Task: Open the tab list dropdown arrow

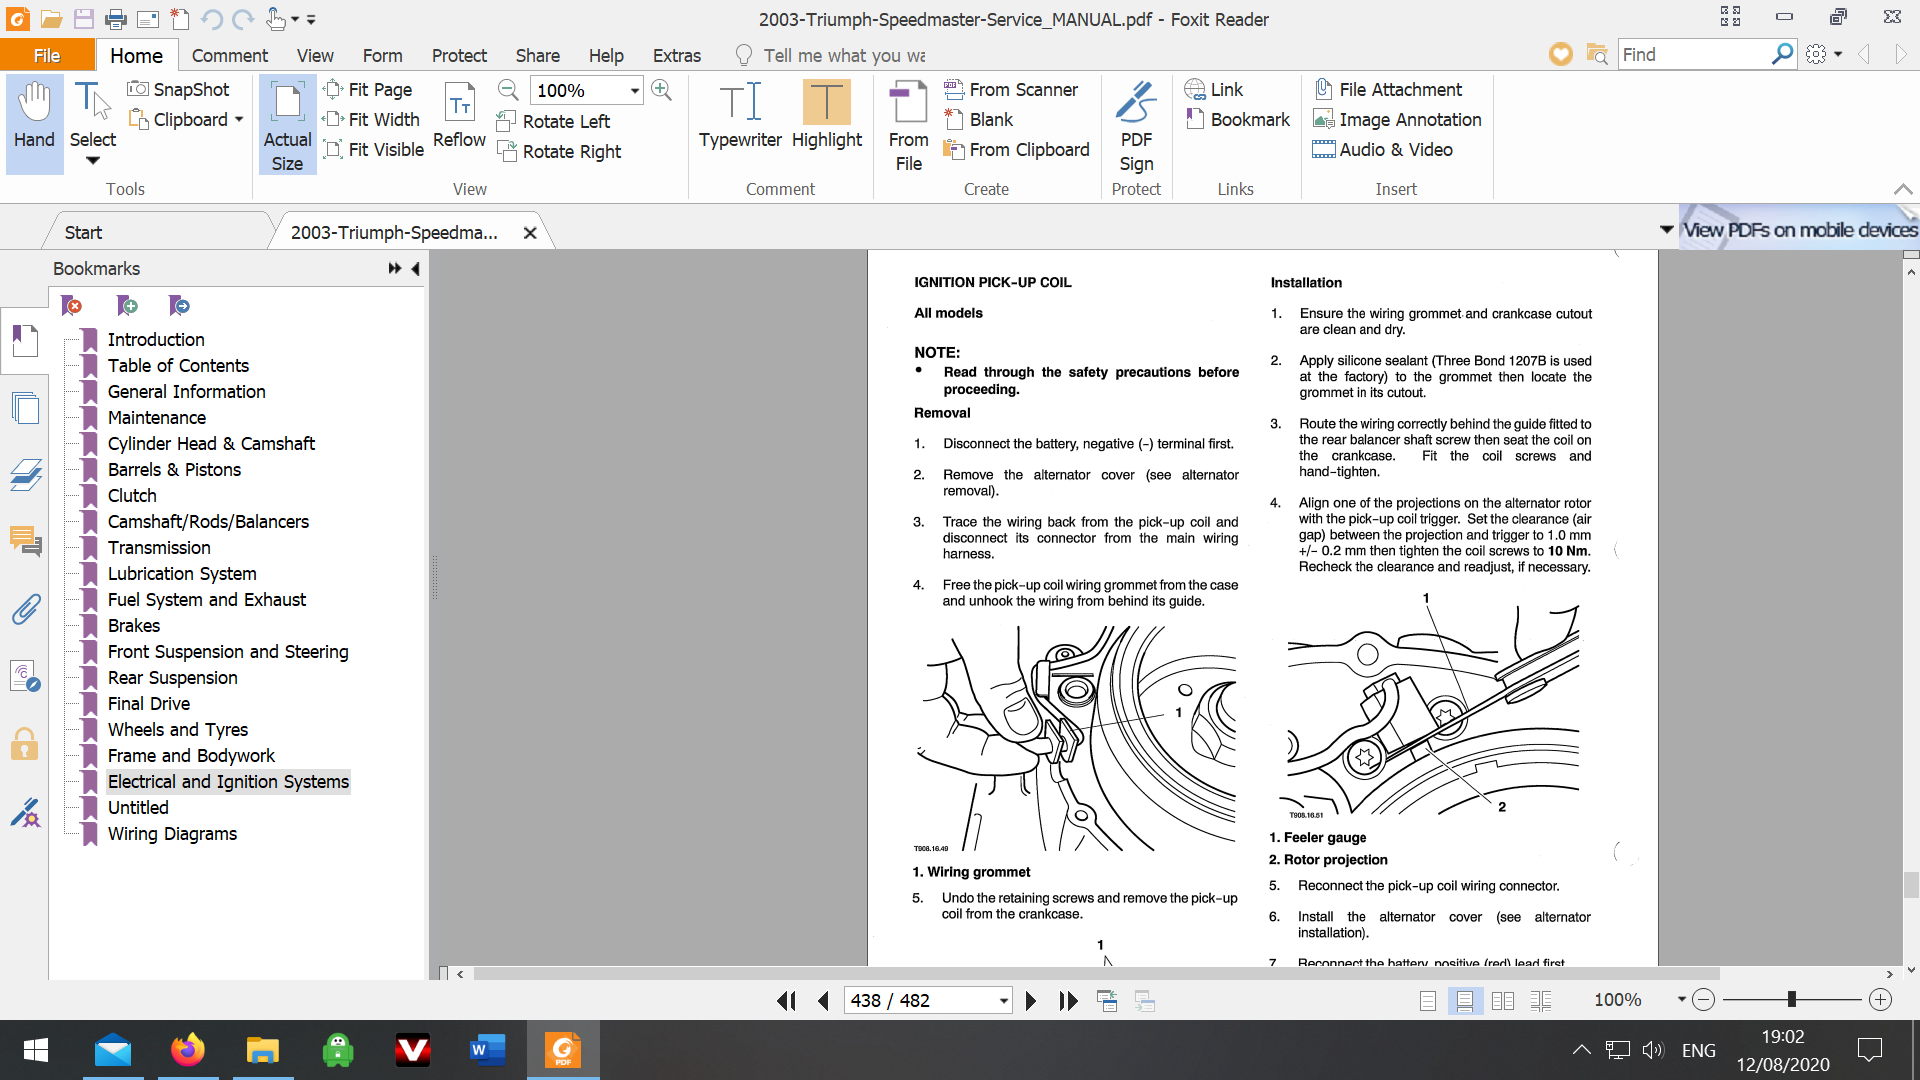Action: (x=1666, y=229)
